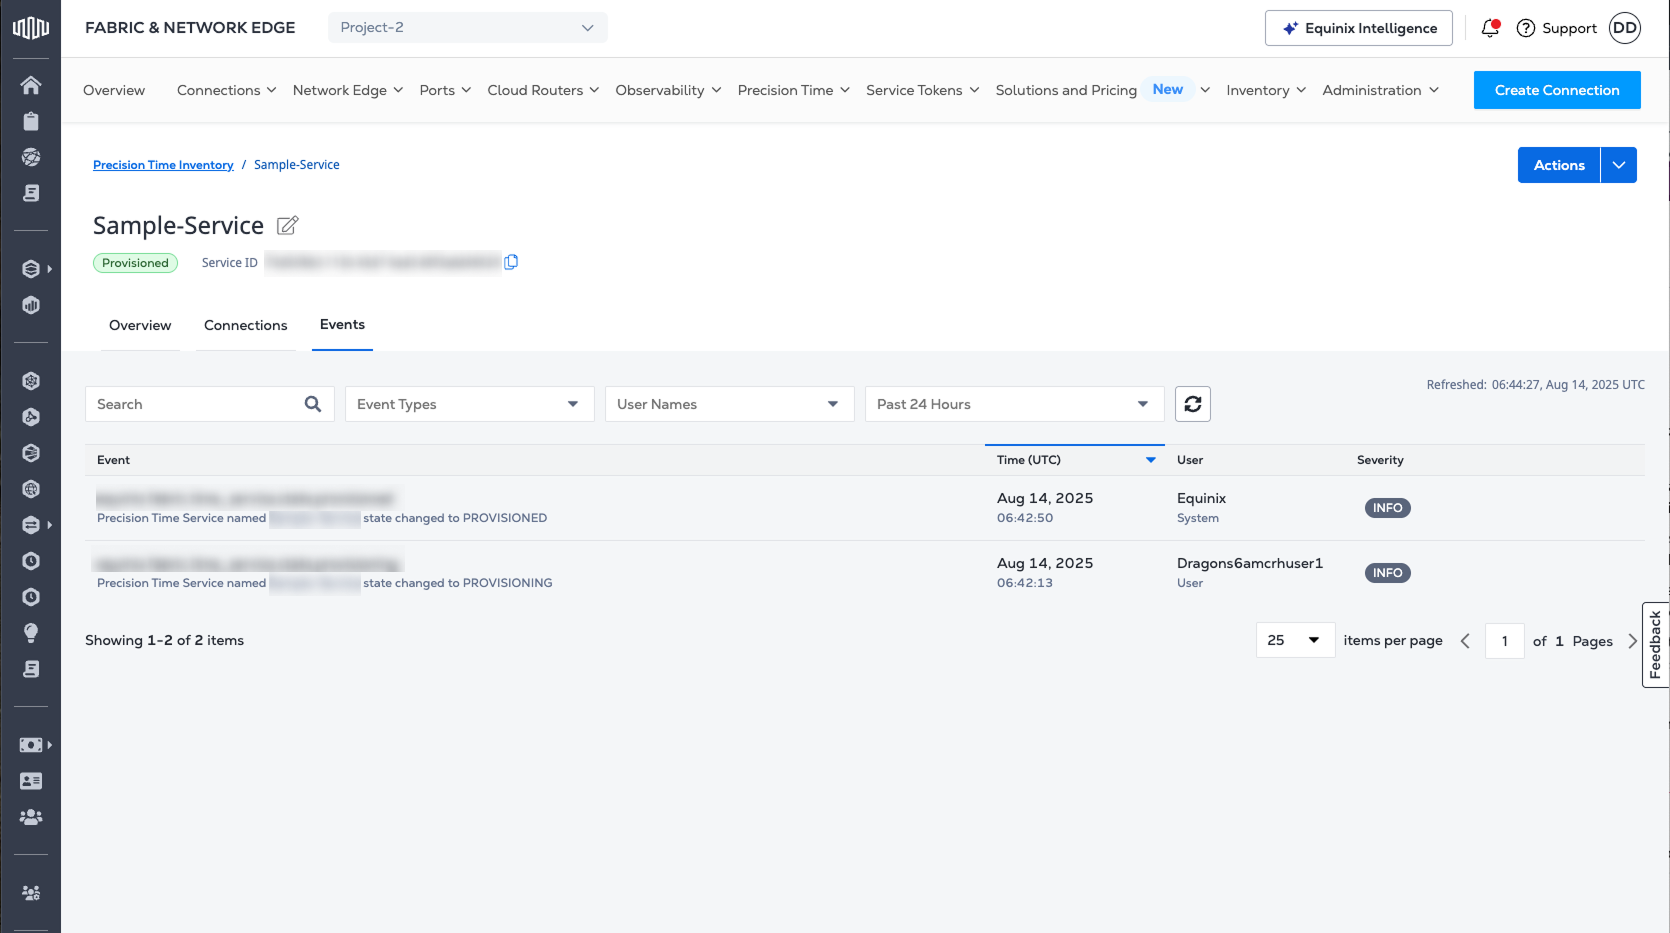Open the ID card icon in the sidebar
This screenshot has height=933, width=1670.
(x=31, y=781)
